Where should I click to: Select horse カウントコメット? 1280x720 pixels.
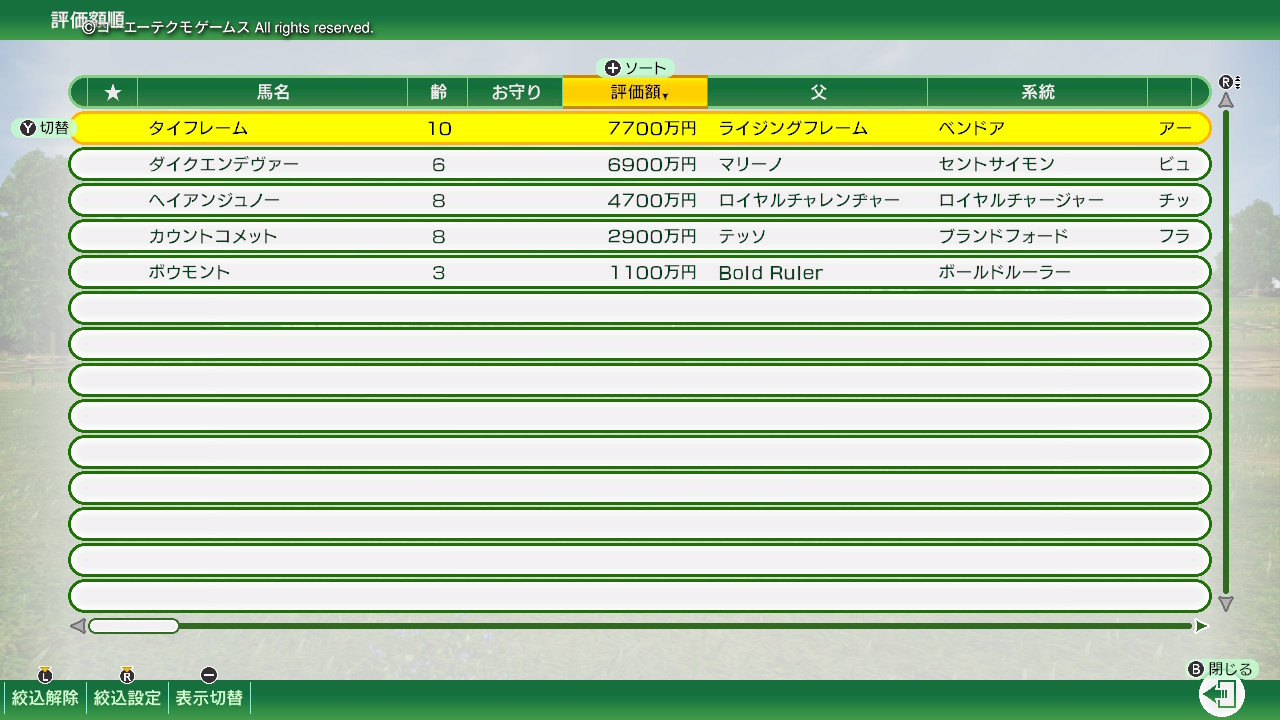(213, 236)
